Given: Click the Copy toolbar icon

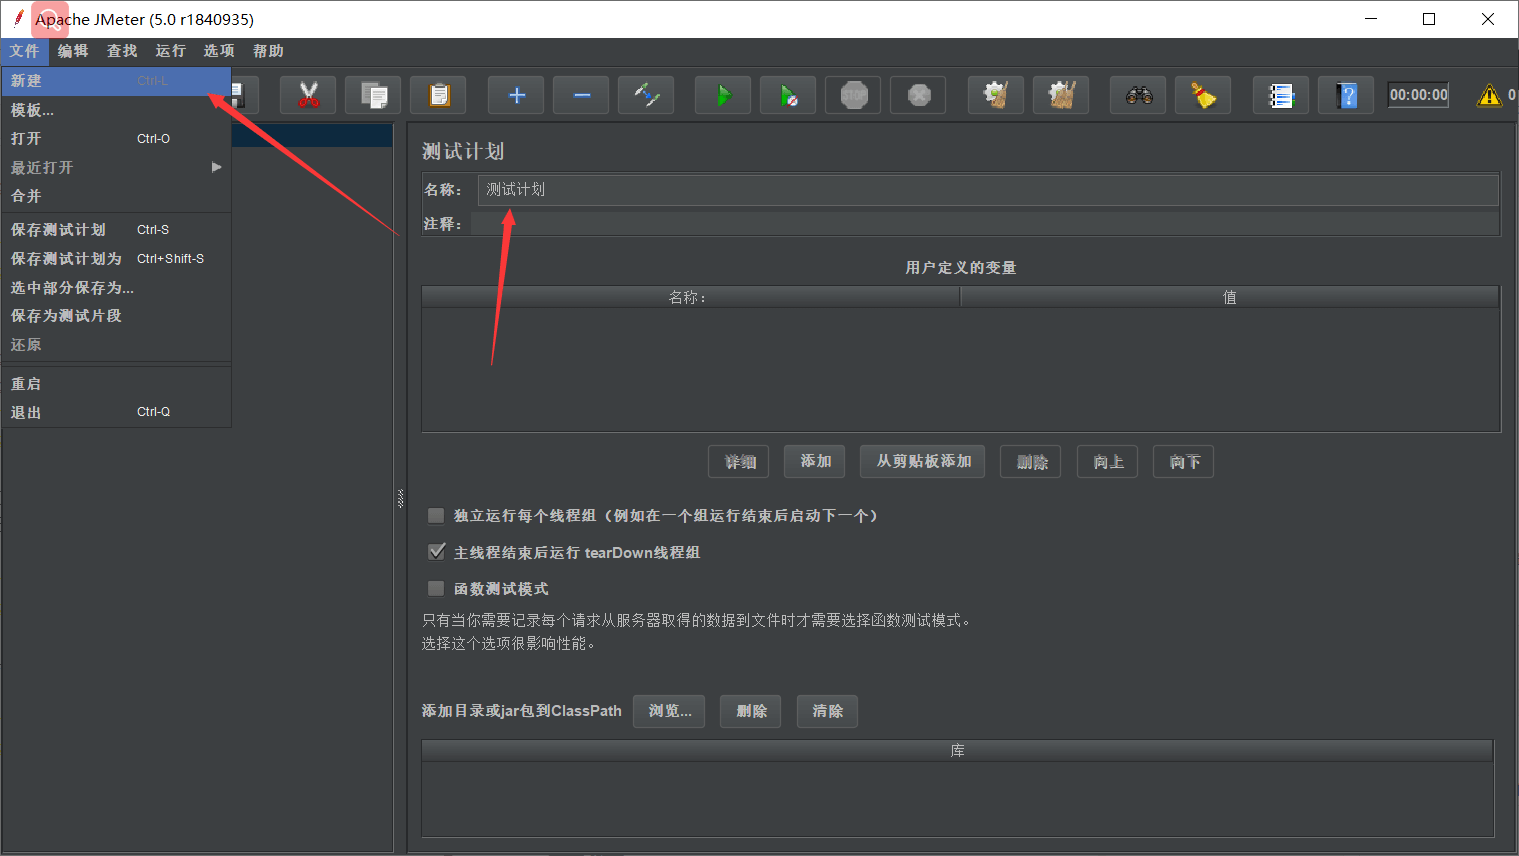Looking at the screenshot, I should pyautogui.click(x=373, y=95).
